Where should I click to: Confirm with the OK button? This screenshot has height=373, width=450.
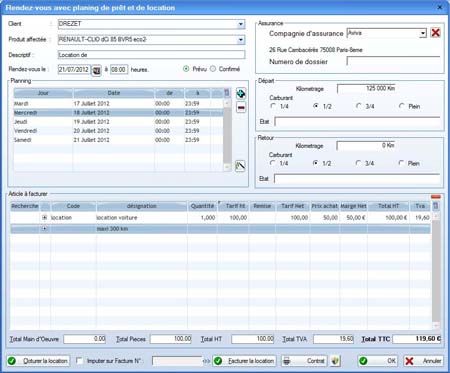click(379, 361)
